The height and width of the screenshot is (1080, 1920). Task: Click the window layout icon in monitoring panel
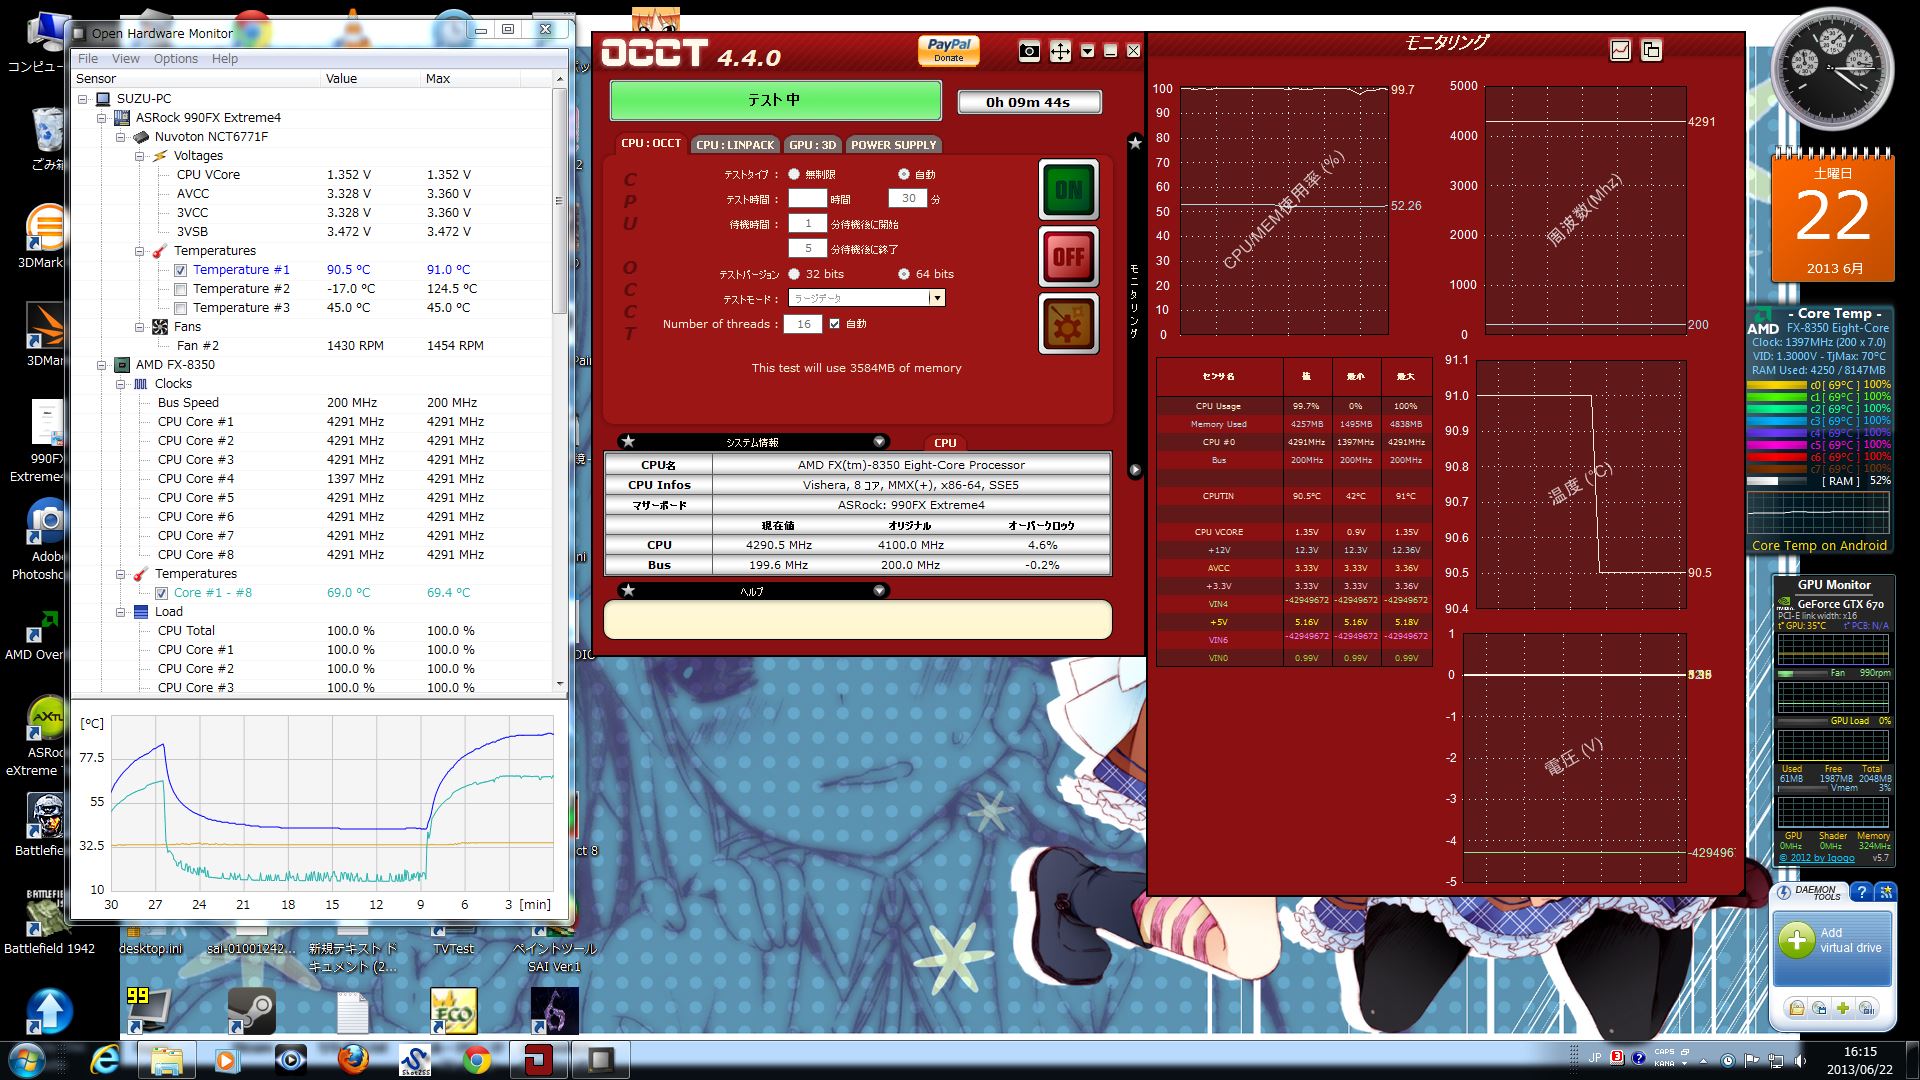pos(1651,49)
